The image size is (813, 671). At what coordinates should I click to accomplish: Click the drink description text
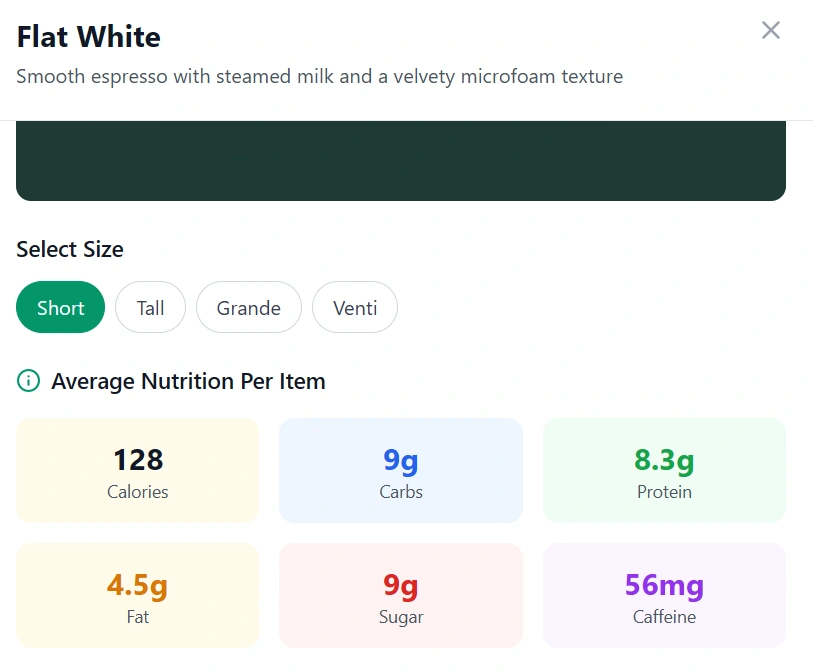pyautogui.click(x=320, y=76)
